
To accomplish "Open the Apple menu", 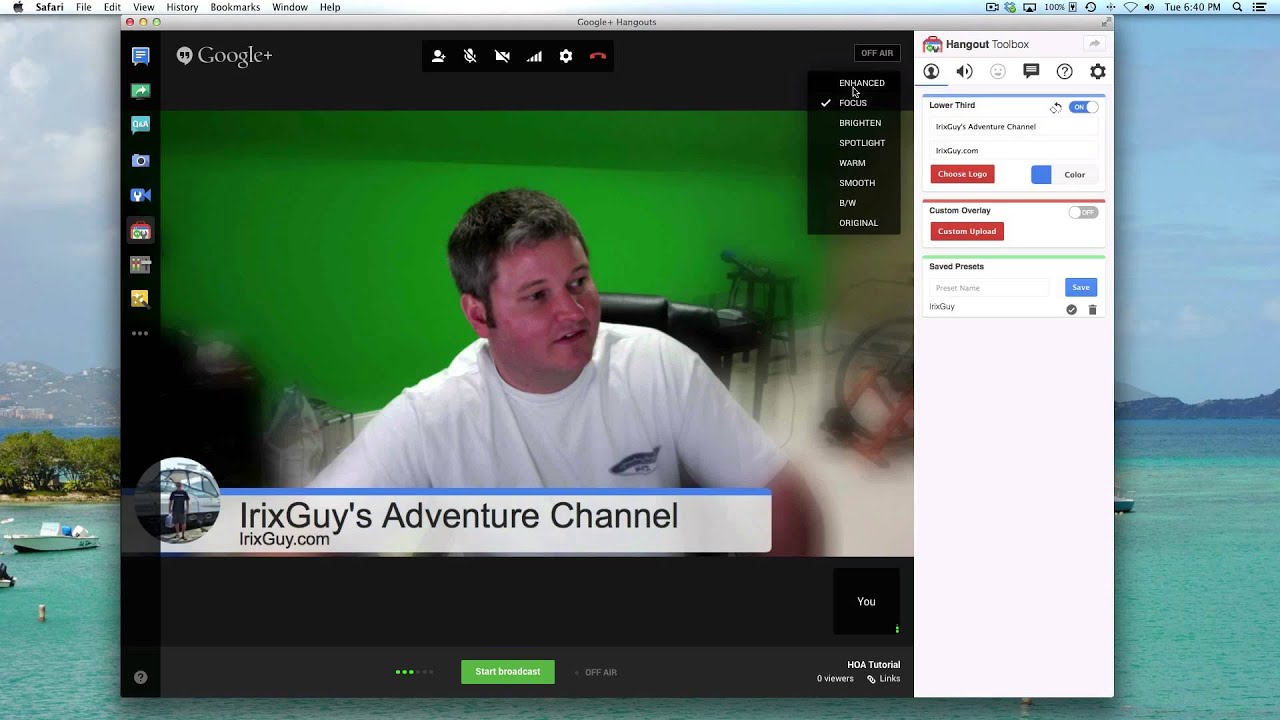I will (18, 7).
